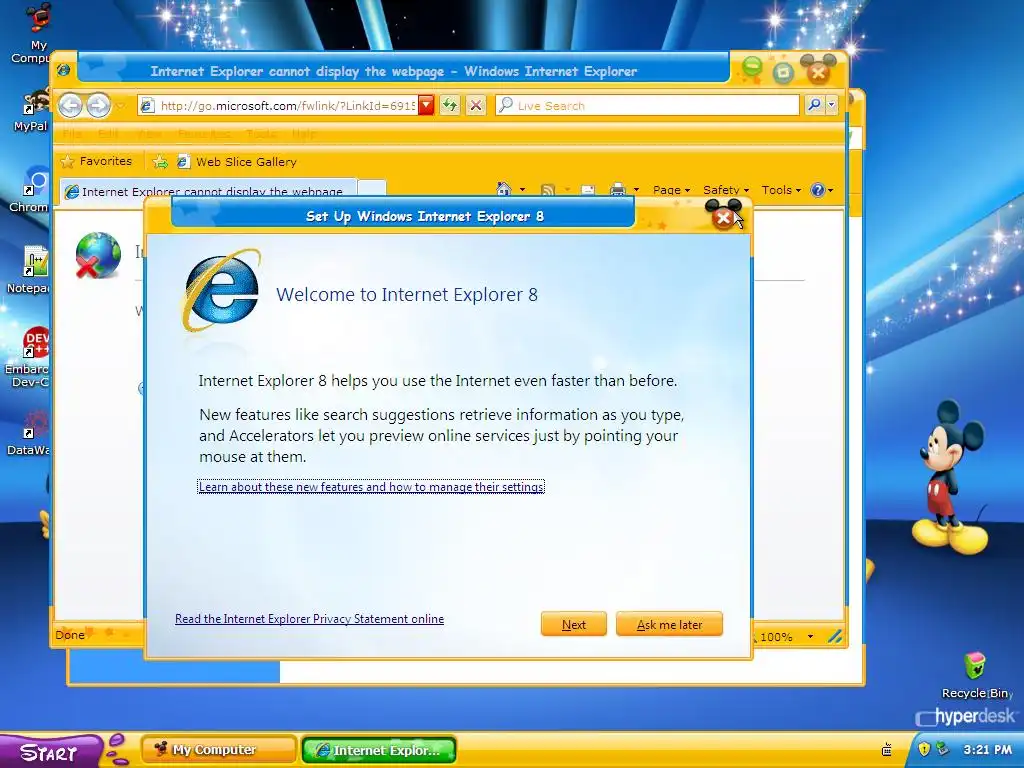Open the recent pages dropdown beside Forward
This screenshot has width=1024, height=768.
(121, 106)
